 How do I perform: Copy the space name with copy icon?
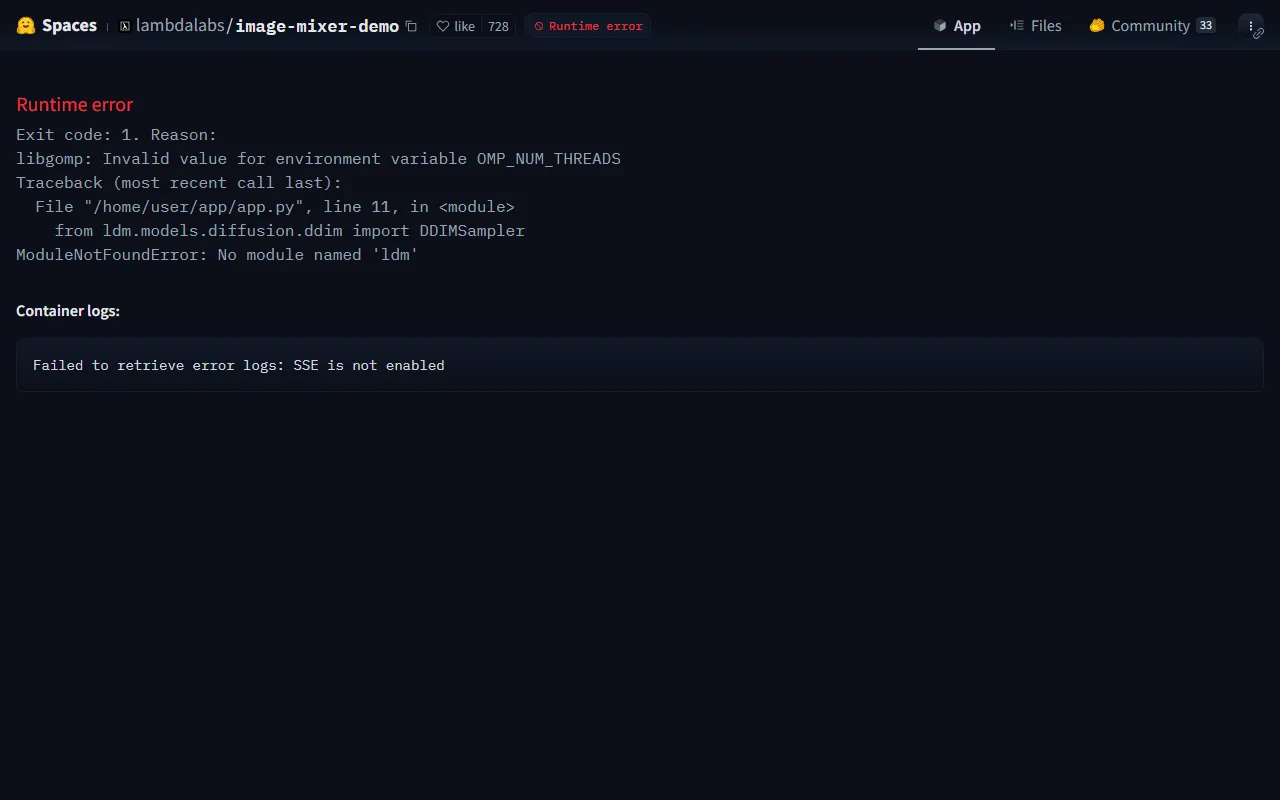411,26
